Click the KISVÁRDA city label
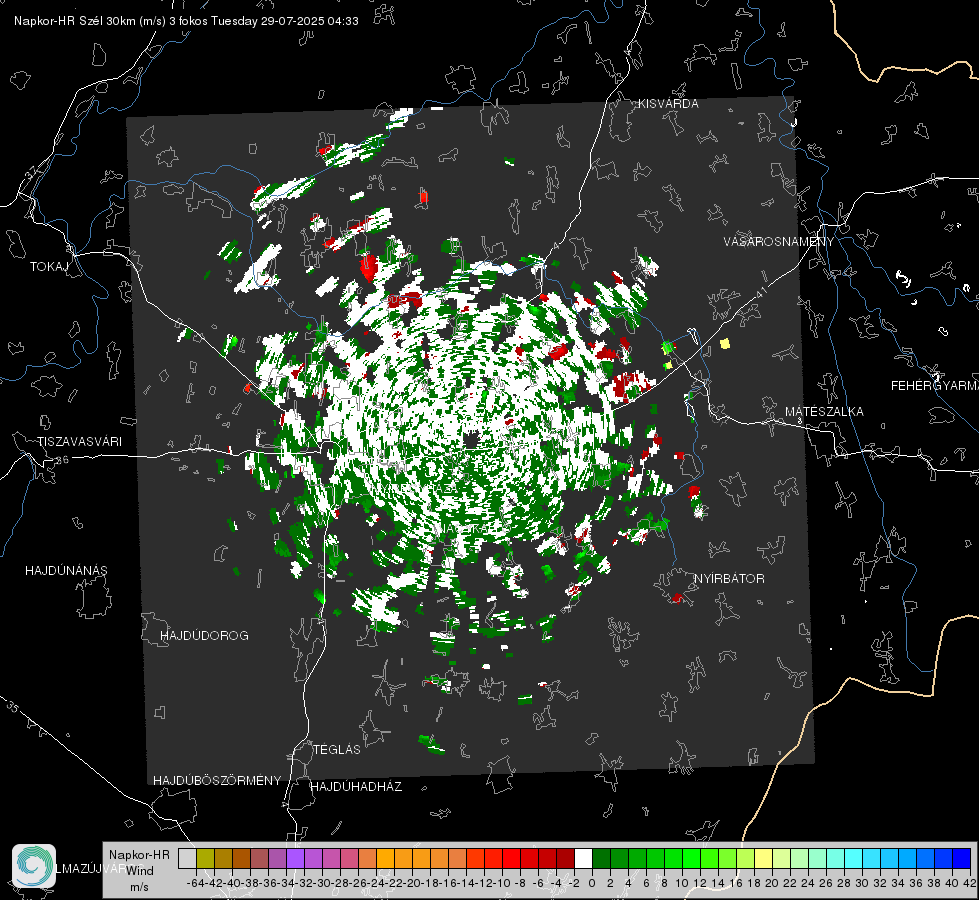979x900 pixels. point(668,104)
